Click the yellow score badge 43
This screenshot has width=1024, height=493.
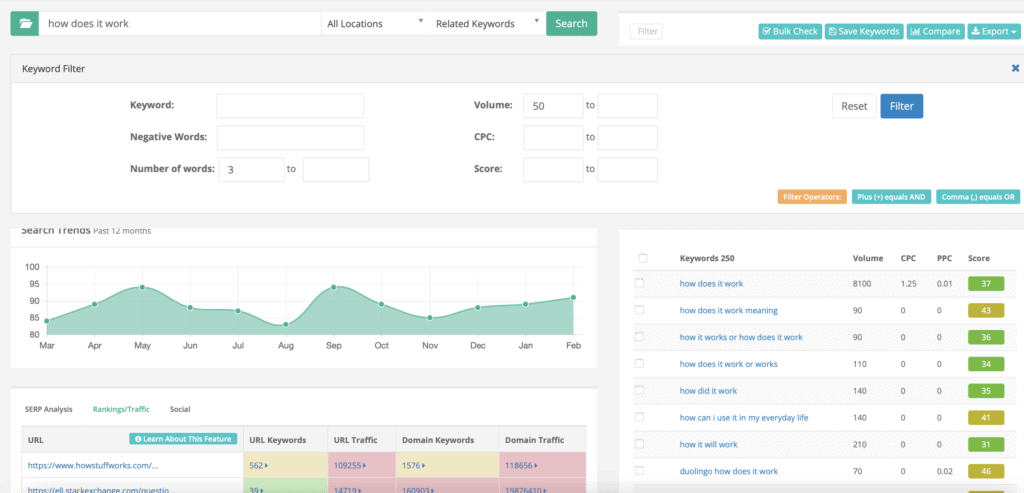tap(986, 310)
